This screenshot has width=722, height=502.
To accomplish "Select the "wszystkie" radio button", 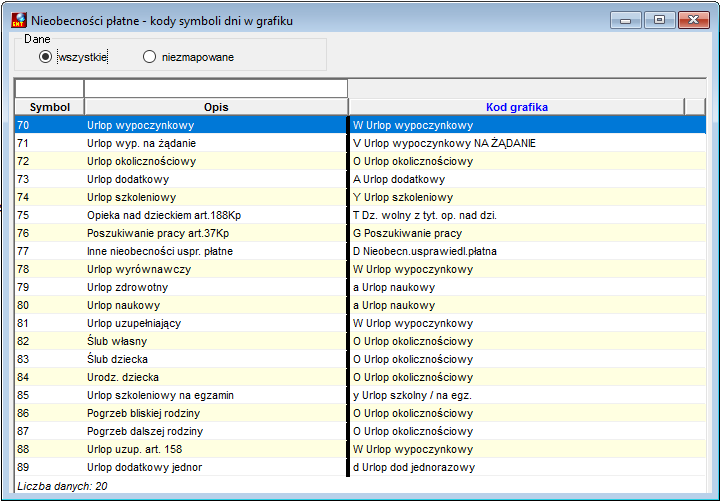I will click(45, 57).
